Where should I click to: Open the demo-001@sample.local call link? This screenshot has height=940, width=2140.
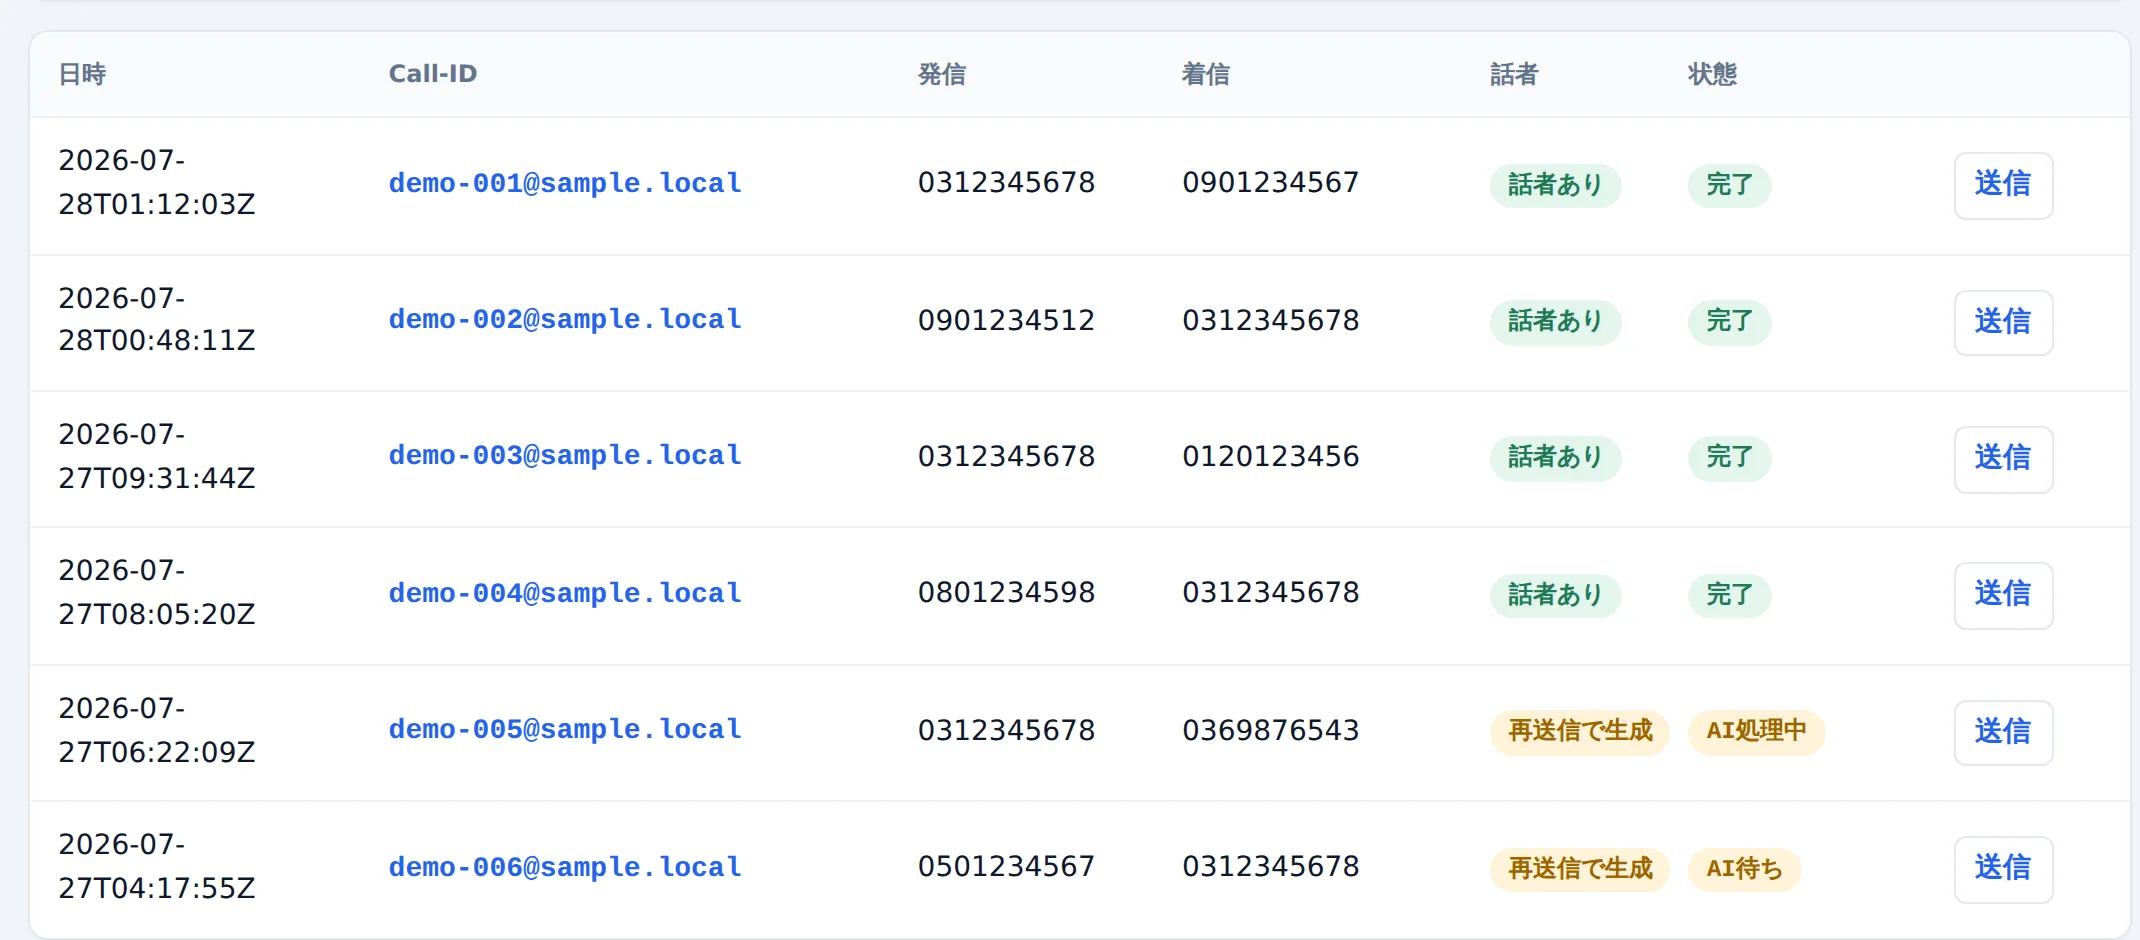coord(565,184)
